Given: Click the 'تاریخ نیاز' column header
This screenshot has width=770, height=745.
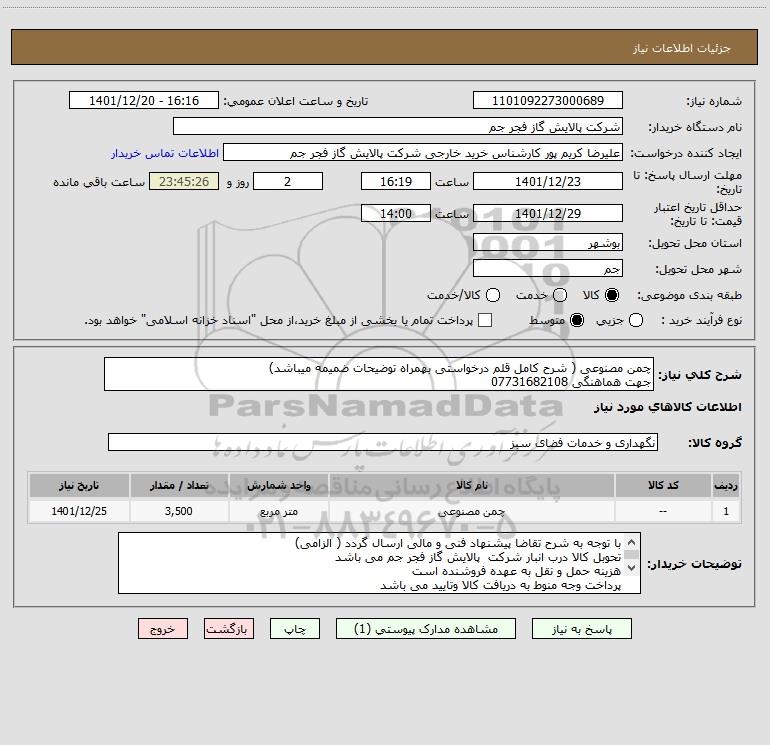Looking at the screenshot, I should point(79,485).
